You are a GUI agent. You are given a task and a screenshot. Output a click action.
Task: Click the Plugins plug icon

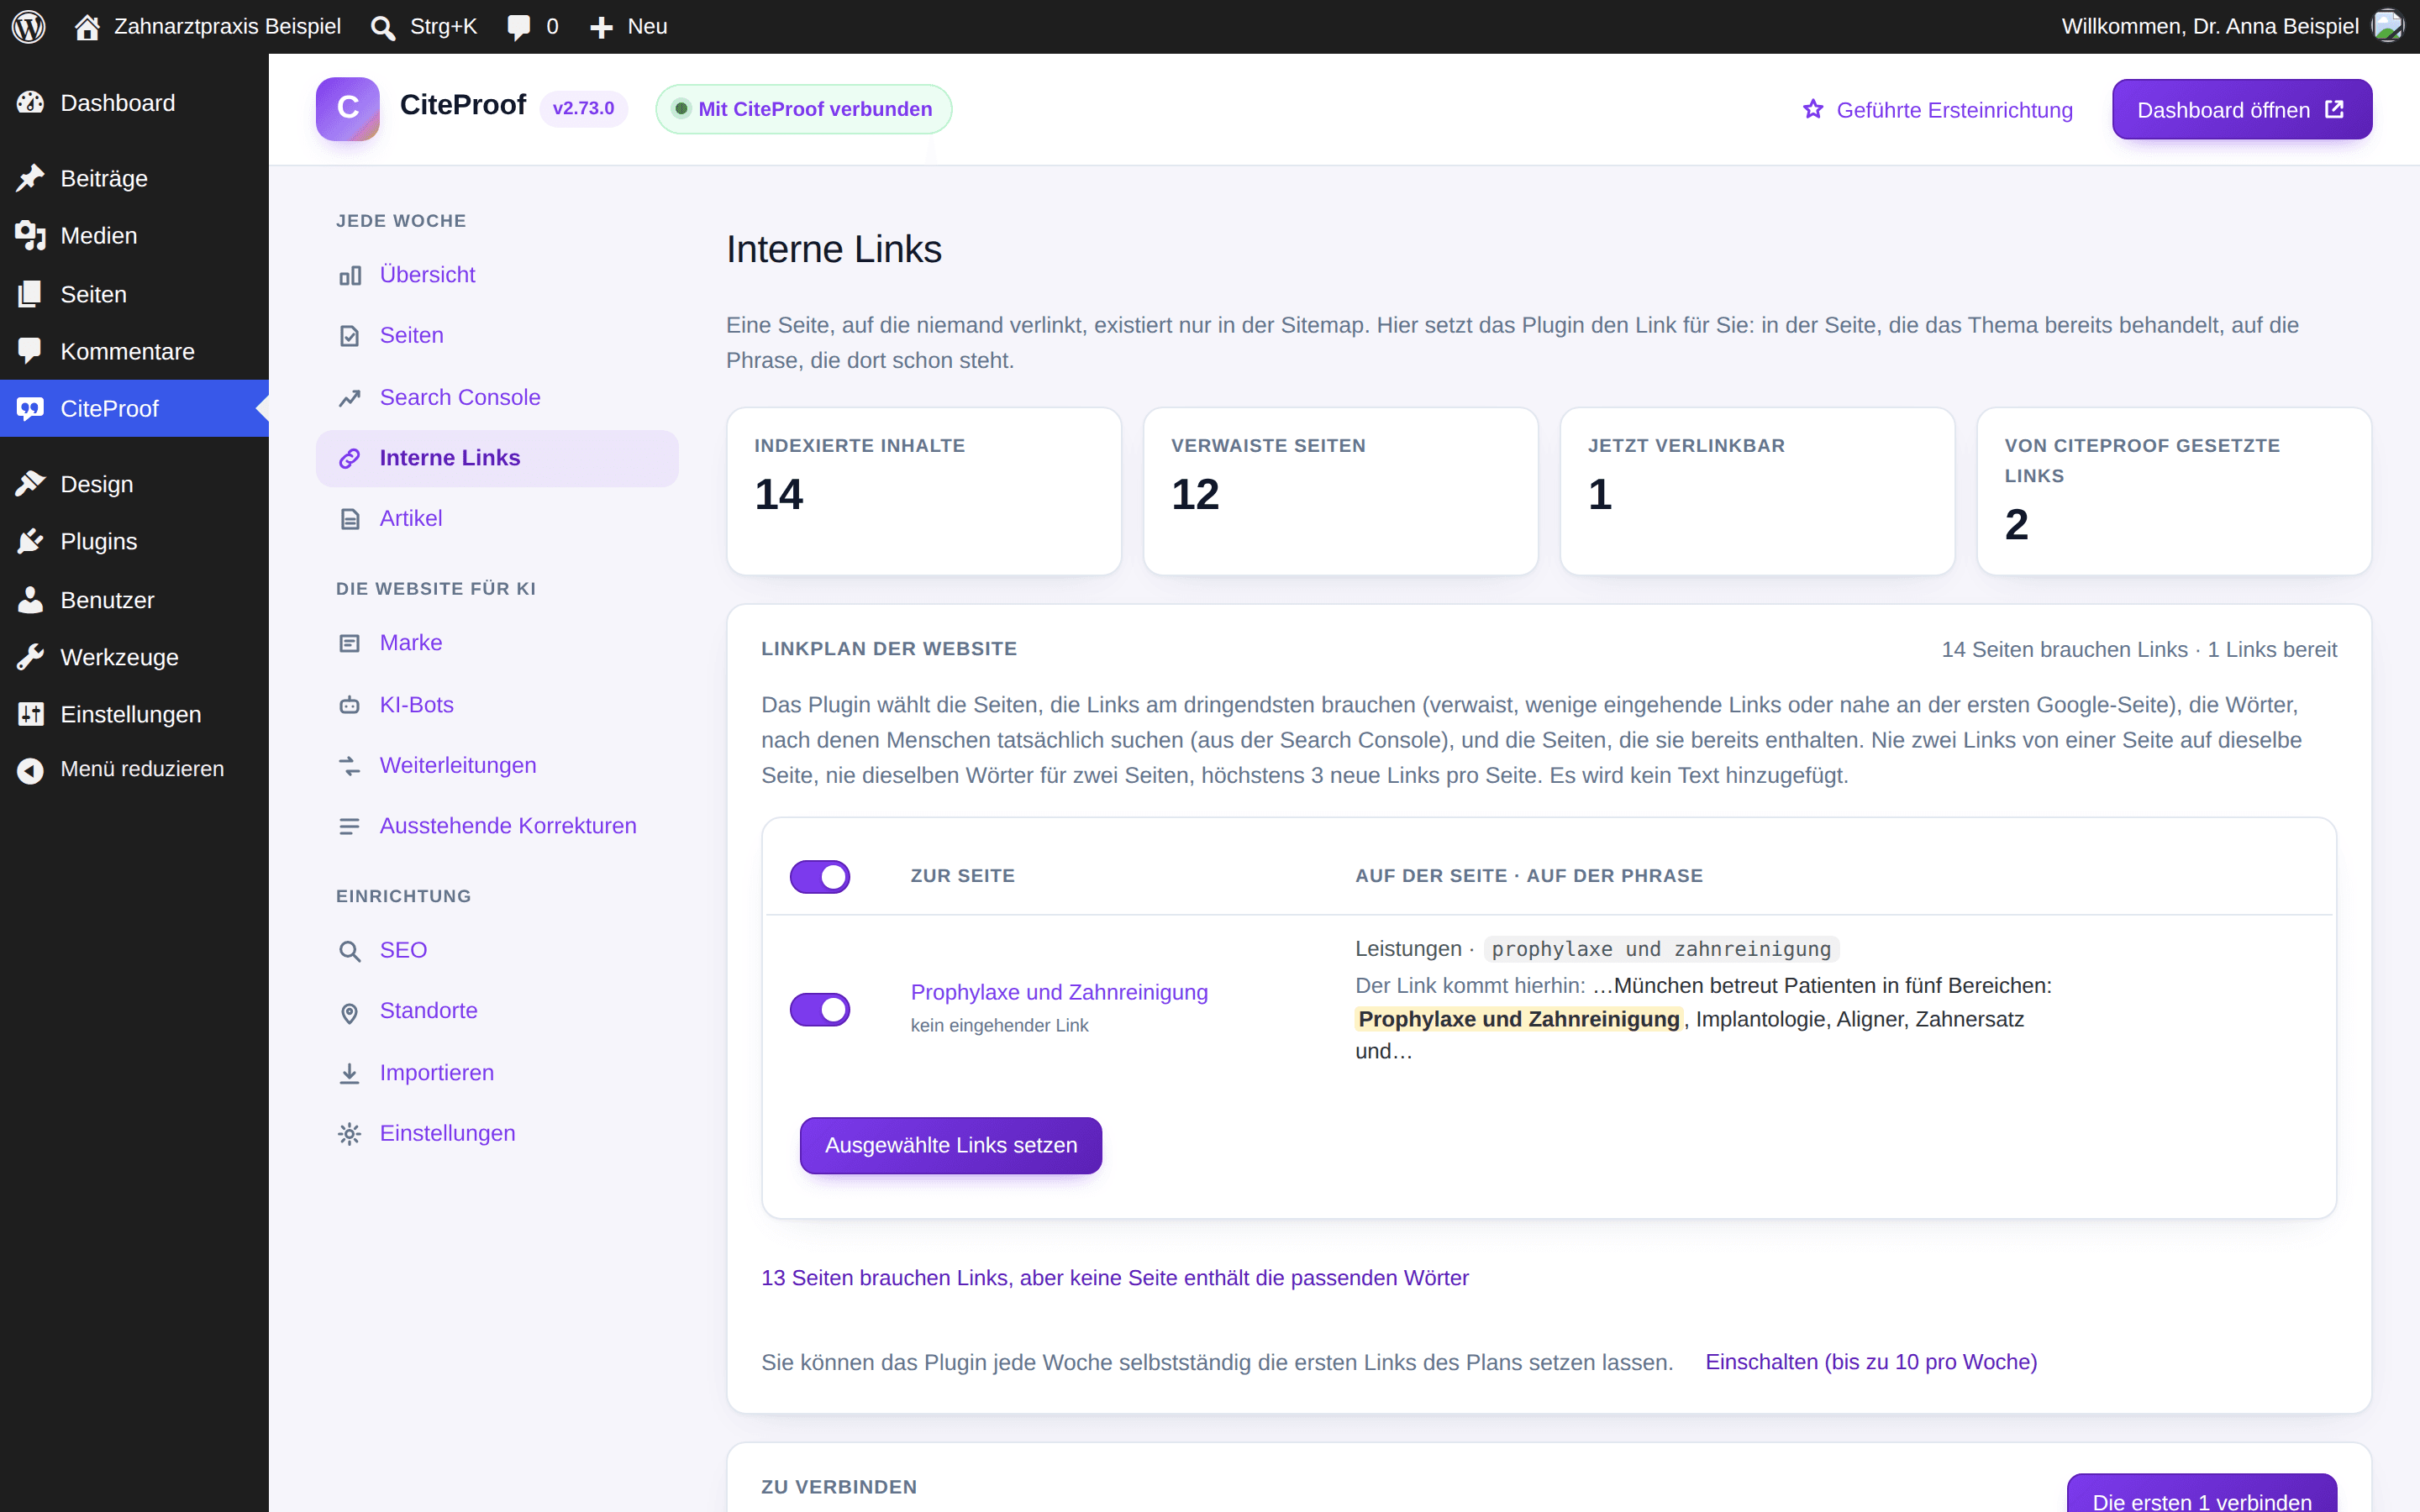pos(30,541)
